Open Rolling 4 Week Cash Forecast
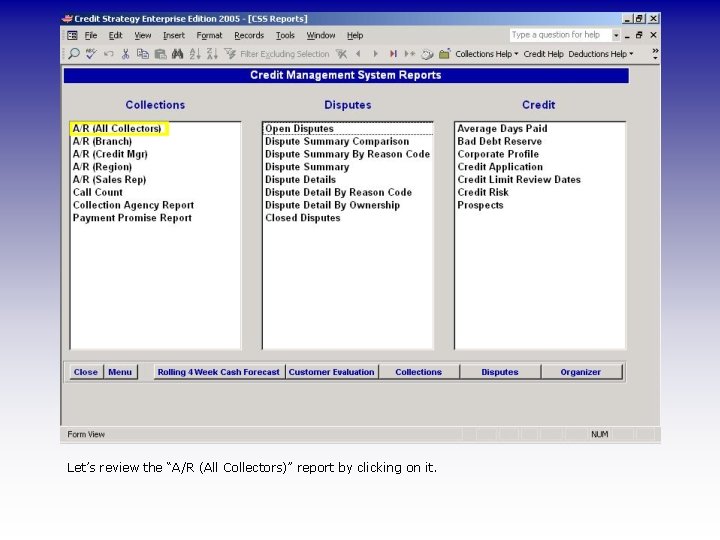This screenshot has width=720, height=540. coord(219,372)
